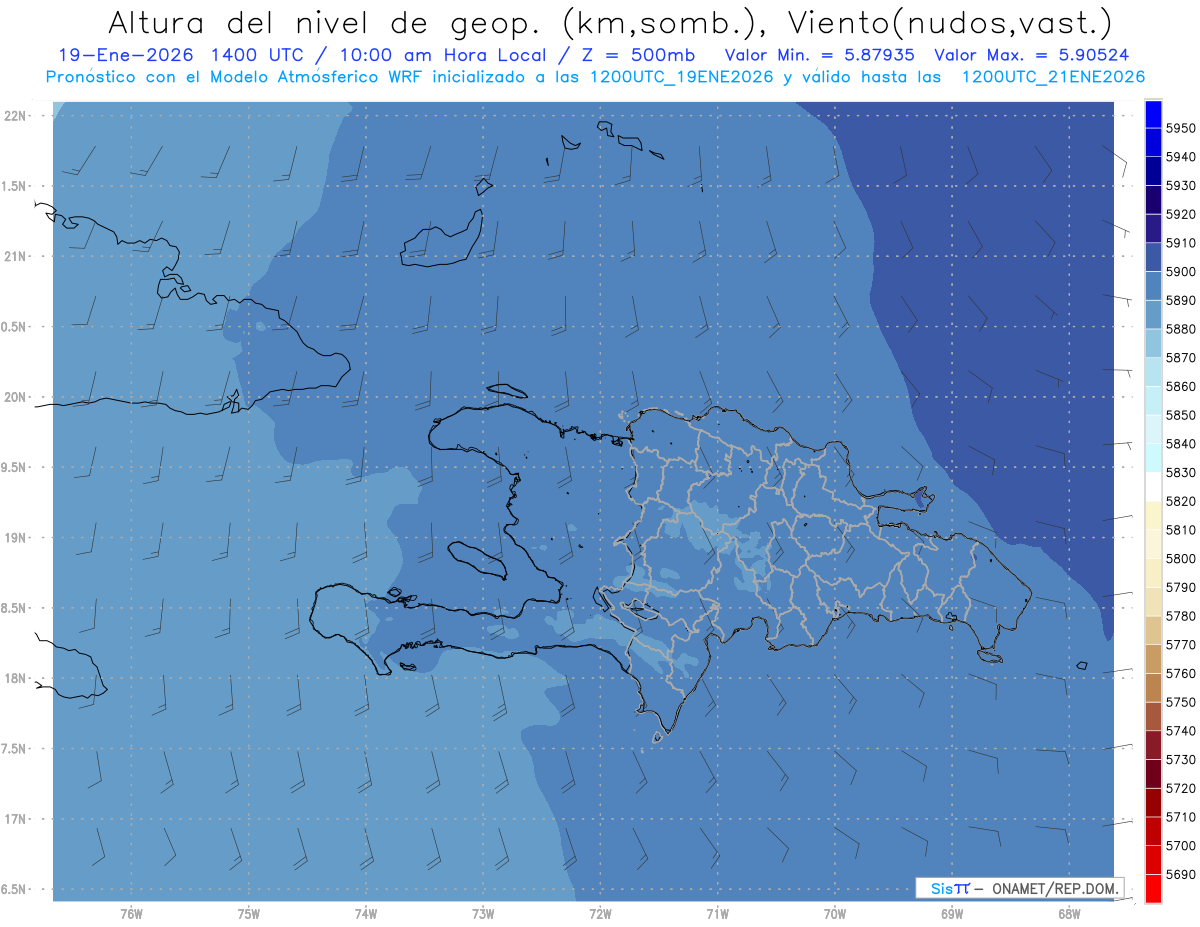Click the 20N latitude axis label
The height and width of the screenshot is (927, 1200).
pos(15,397)
